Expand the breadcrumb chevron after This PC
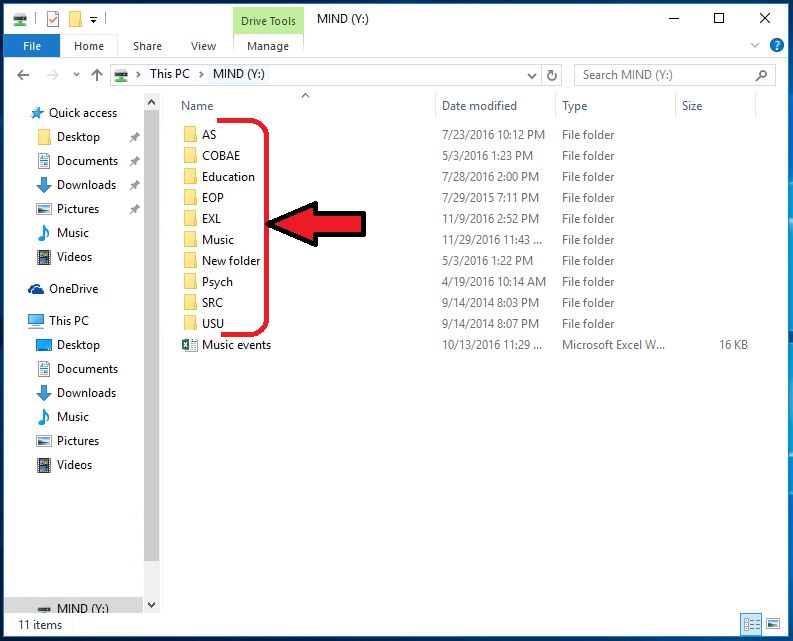793x641 pixels. [201, 74]
